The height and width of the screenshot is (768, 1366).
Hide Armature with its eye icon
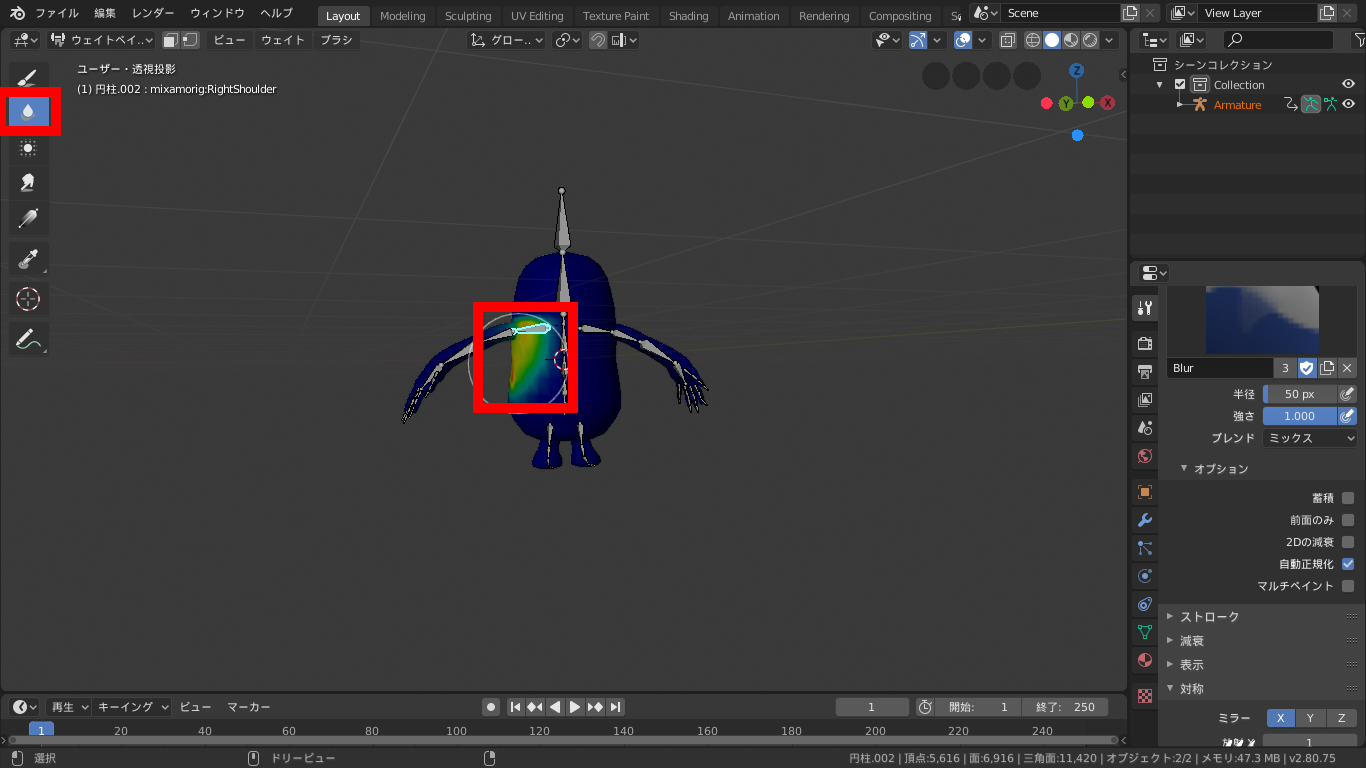[x=1348, y=104]
